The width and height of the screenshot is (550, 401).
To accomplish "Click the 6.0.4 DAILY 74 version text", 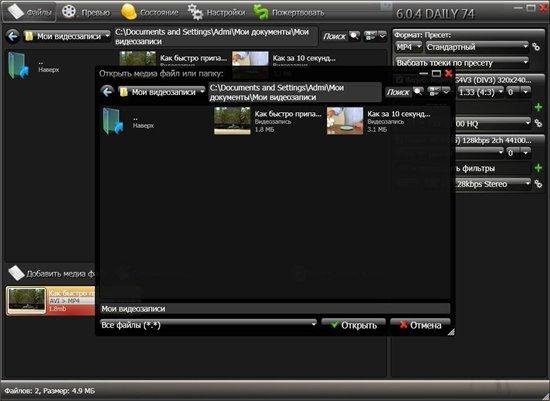I will point(435,14).
